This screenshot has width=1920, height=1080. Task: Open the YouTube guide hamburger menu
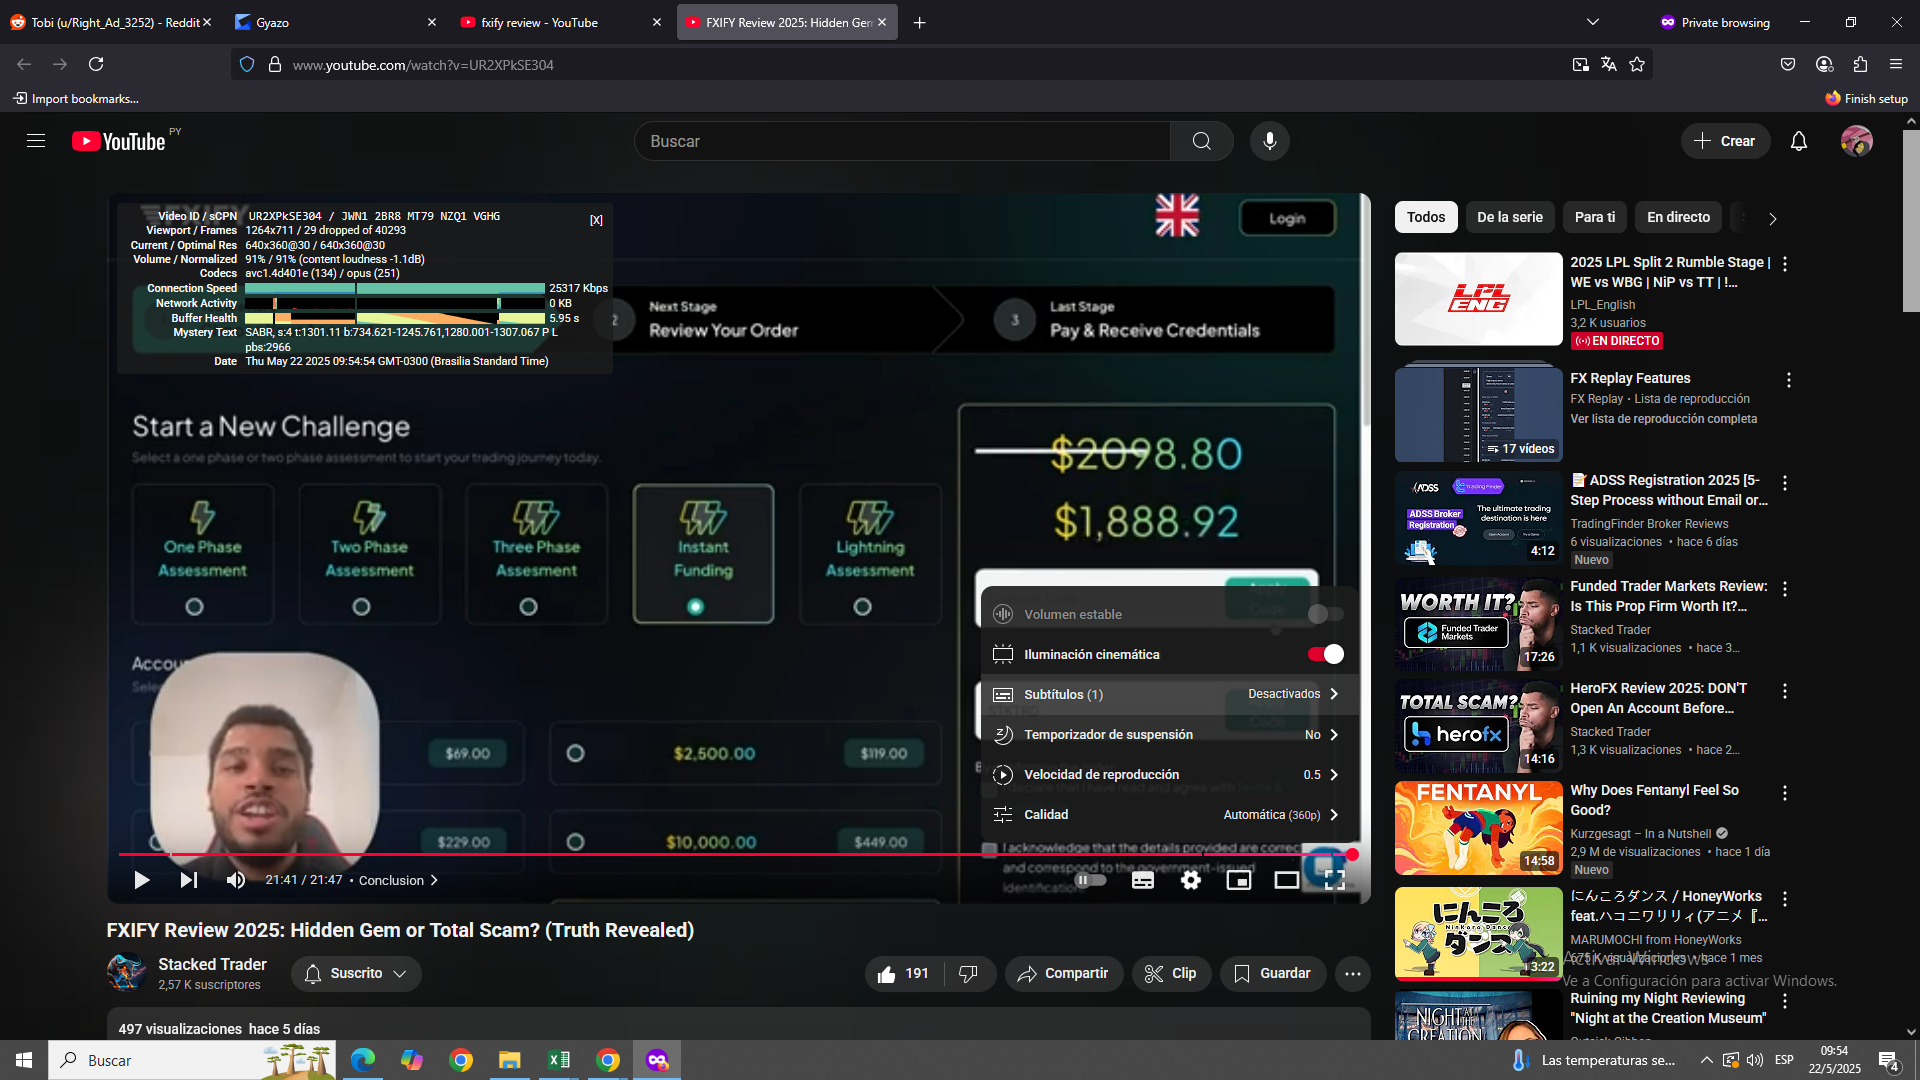coord(36,141)
